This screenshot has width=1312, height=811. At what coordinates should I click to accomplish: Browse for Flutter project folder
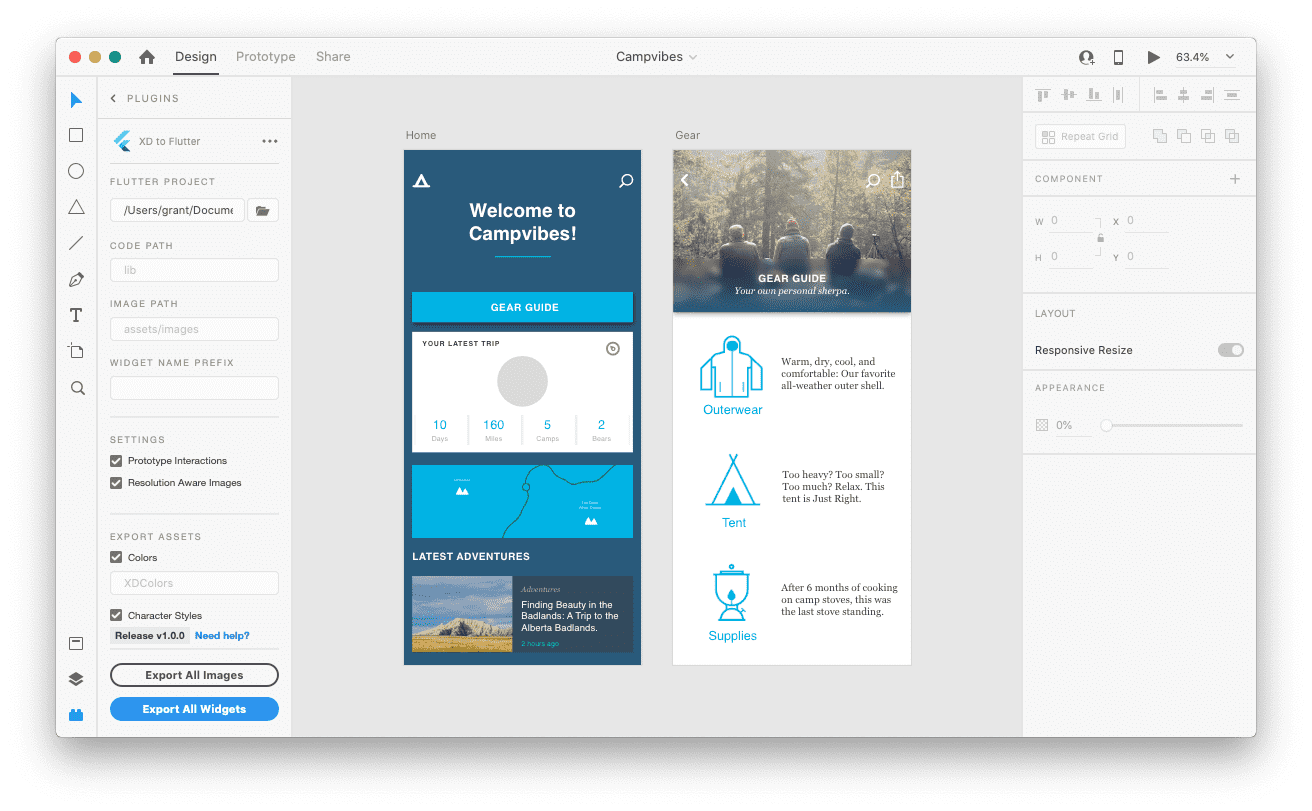[262, 210]
